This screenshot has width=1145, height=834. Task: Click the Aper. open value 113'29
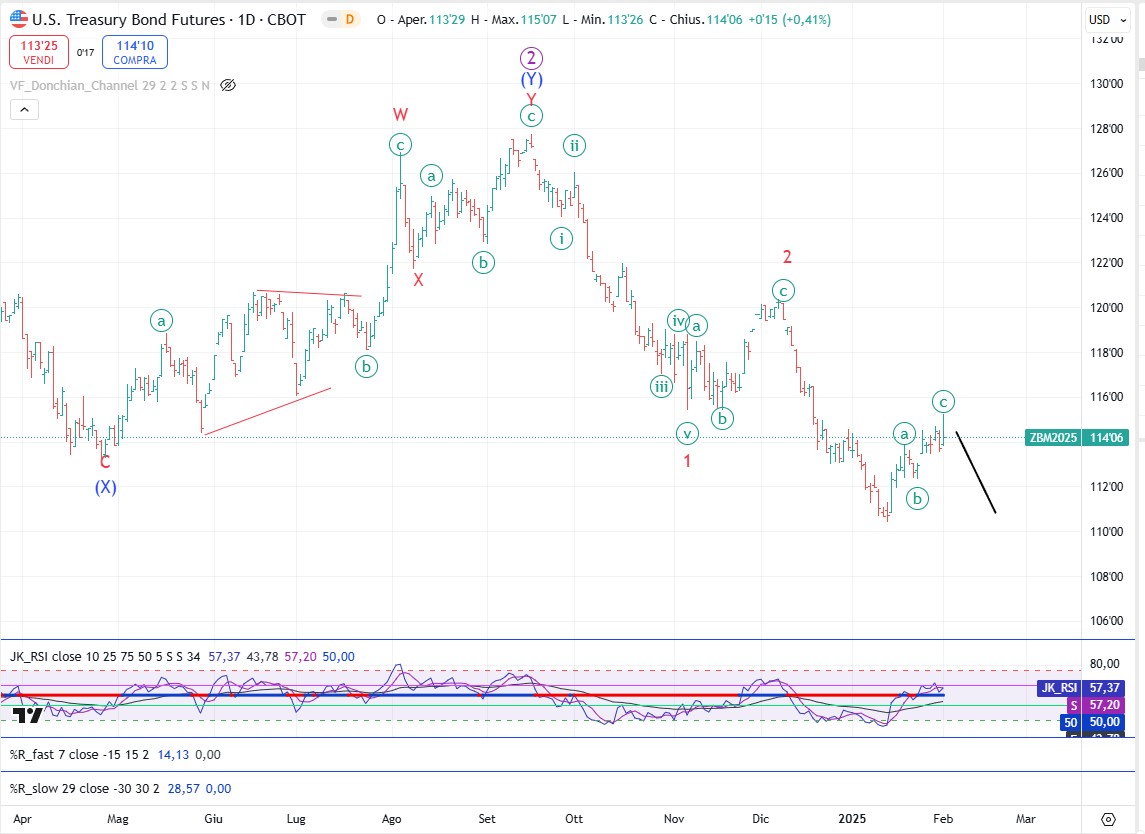pyautogui.click(x=447, y=20)
